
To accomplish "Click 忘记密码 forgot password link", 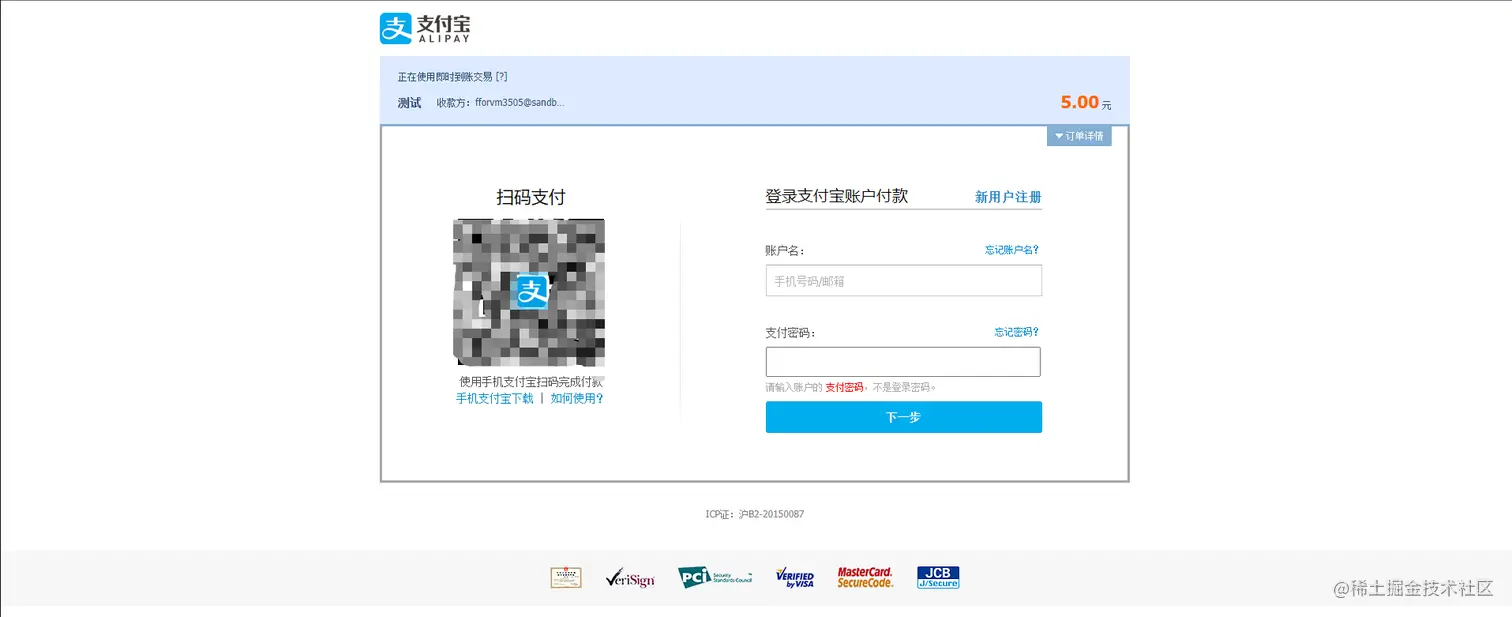I will (x=1016, y=331).
